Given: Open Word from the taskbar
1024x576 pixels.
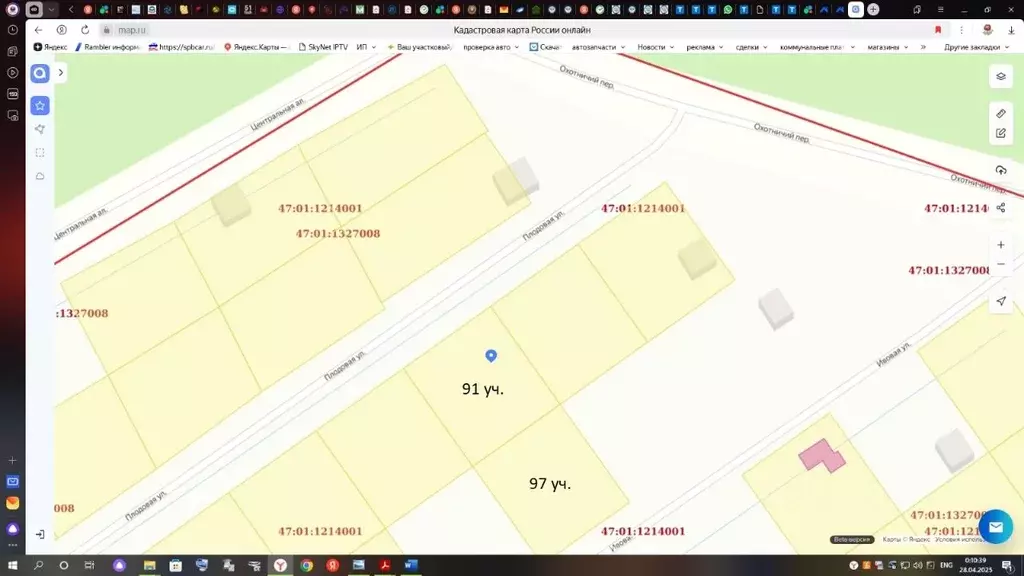Looking at the screenshot, I should pyautogui.click(x=411, y=565).
